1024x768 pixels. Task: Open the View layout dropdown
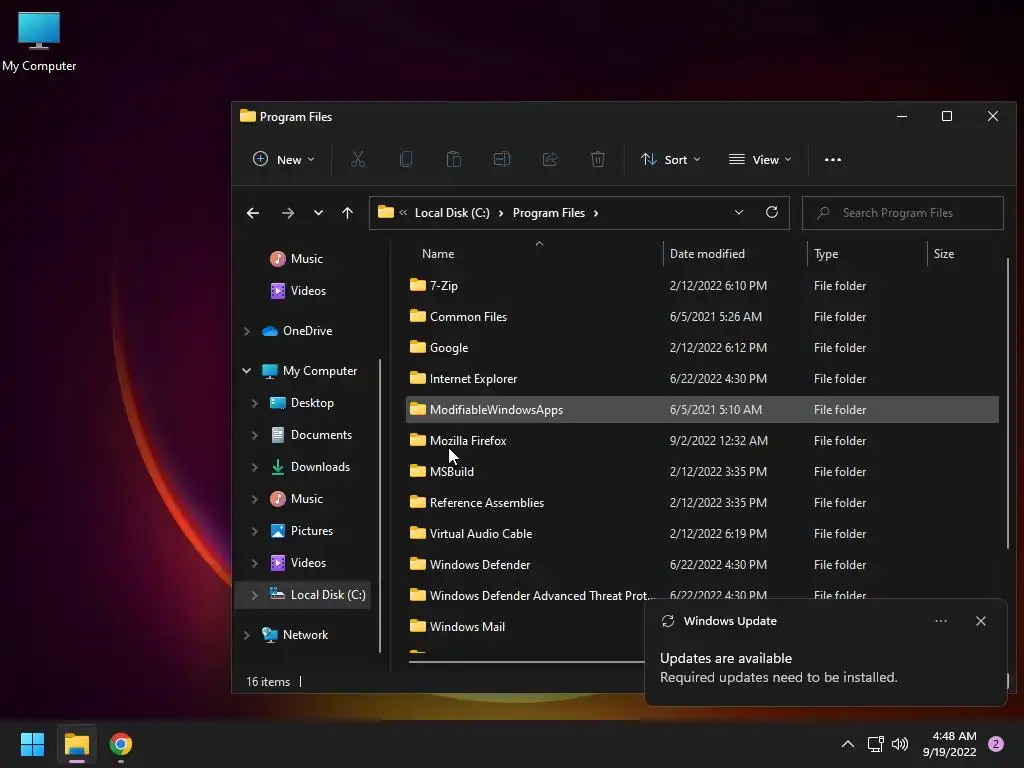pyautogui.click(x=760, y=159)
